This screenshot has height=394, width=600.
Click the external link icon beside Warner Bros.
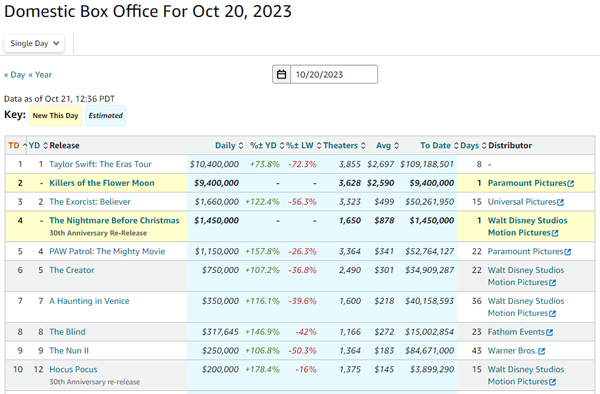pyautogui.click(x=541, y=351)
